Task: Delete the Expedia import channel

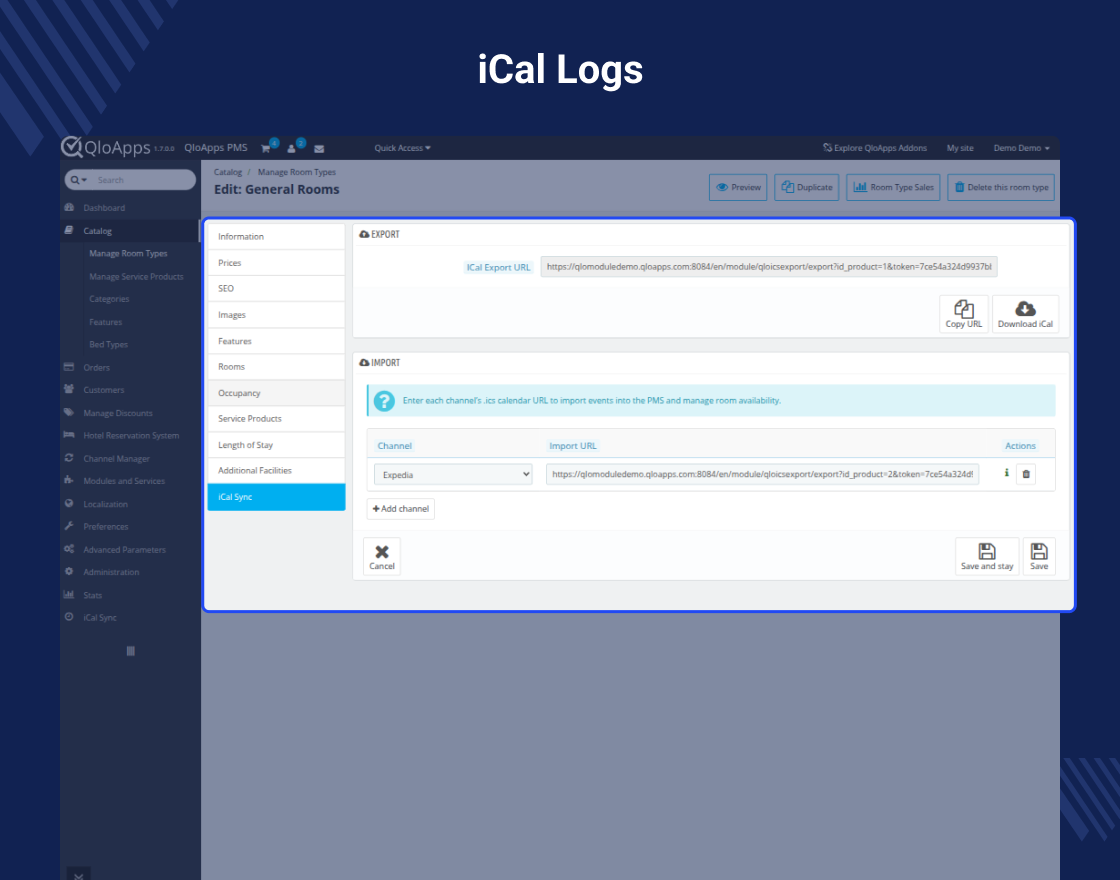Action: click(x=1026, y=474)
